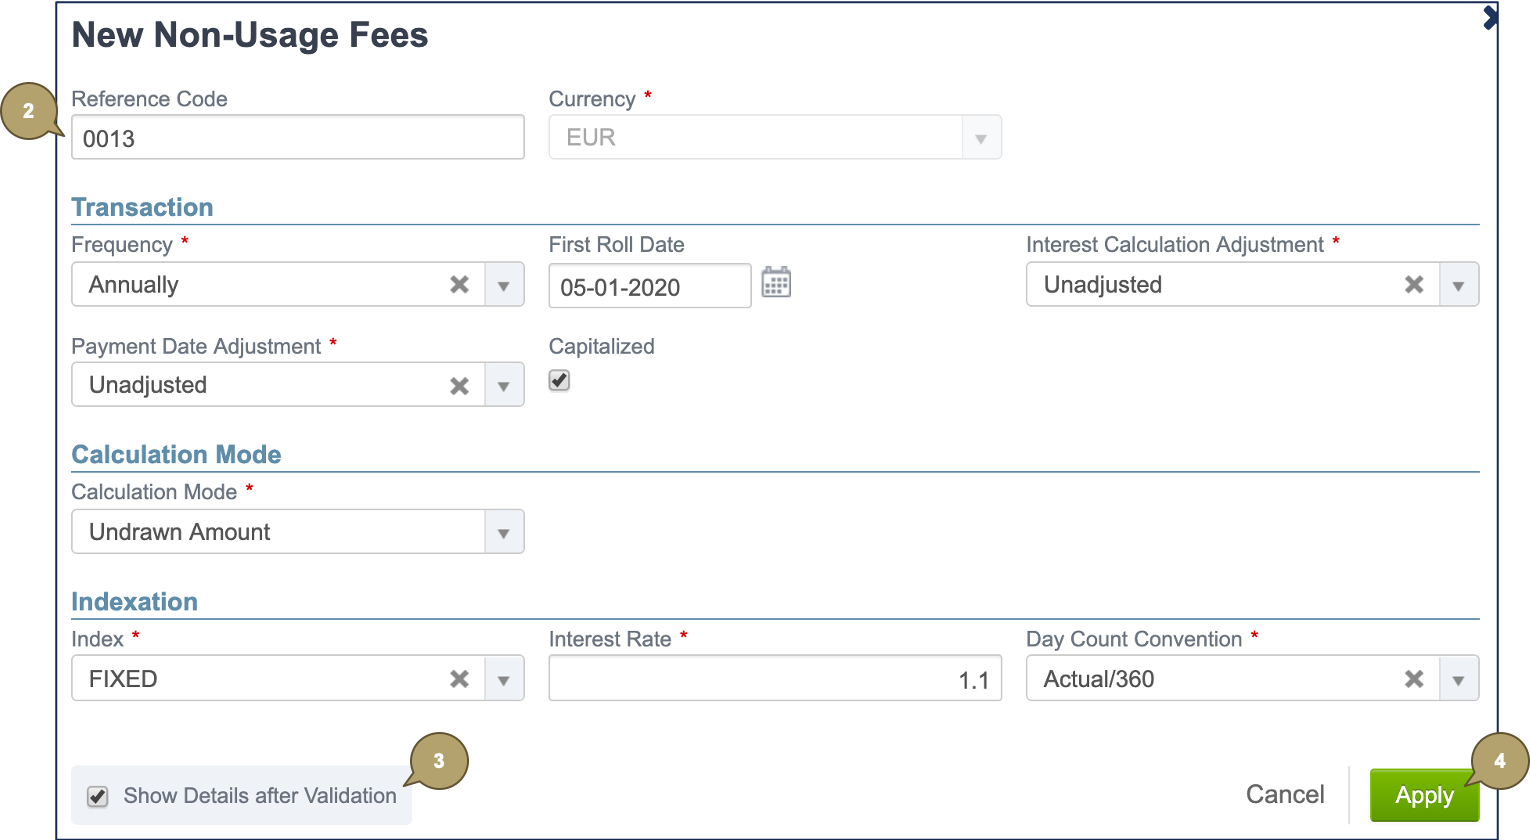Open the calendar picker for First Roll Date
This screenshot has height=840, width=1530.
[778, 282]
